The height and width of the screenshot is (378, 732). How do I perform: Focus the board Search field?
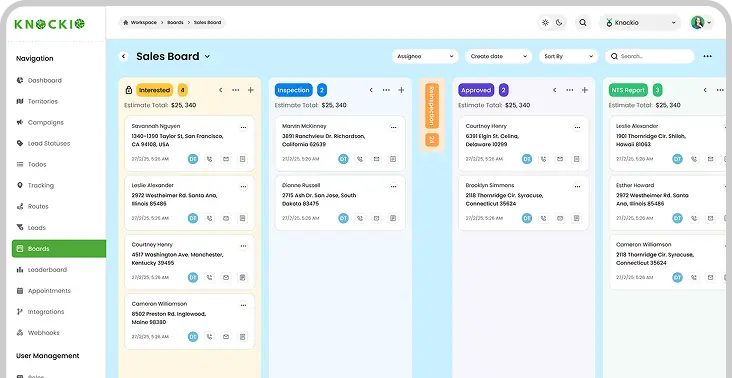[650, 56]
